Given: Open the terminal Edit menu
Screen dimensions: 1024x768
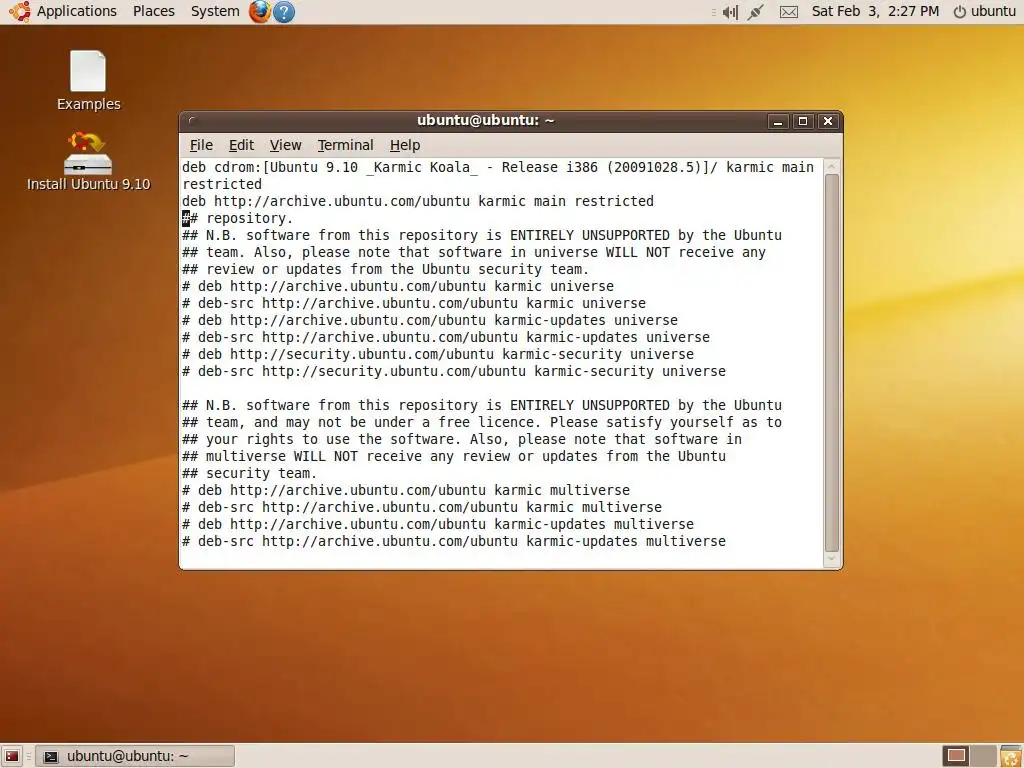Looking at the screenshot, I should [241, 145].
